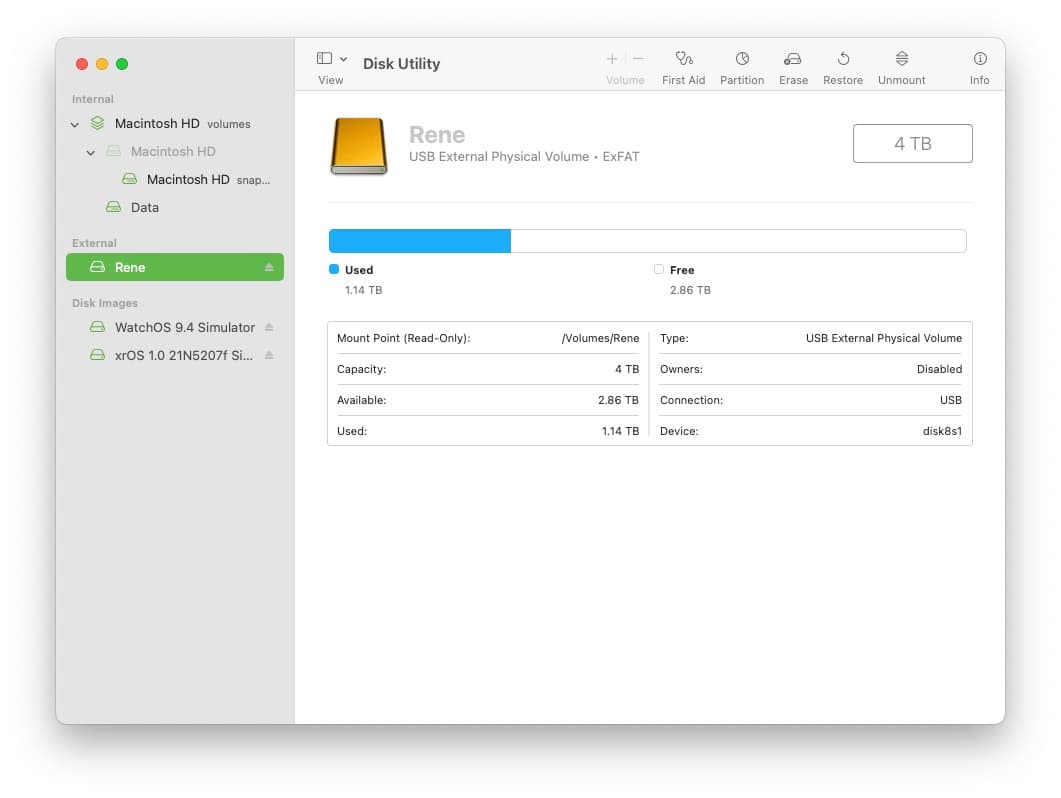Select the Data volume in sidebar
The width and height of the screenshot is (1061, 798).
(x=144, y=208)
